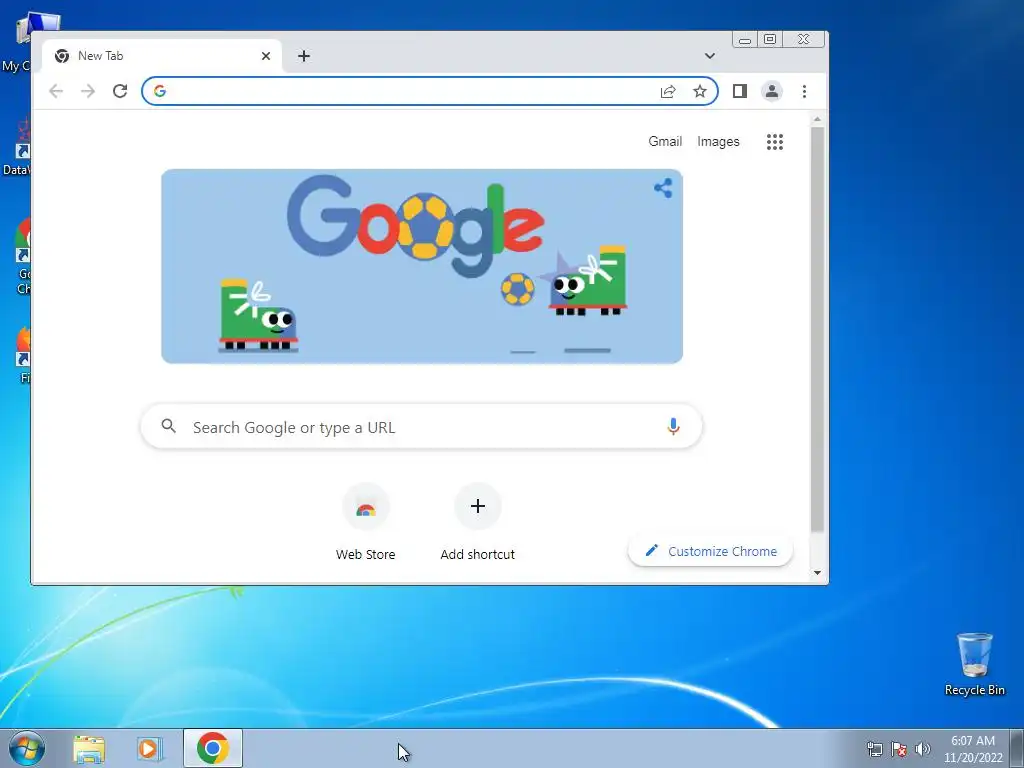Click the Customize Chrome button
This screenshot has height=768, width=1024.
(711, 551)
